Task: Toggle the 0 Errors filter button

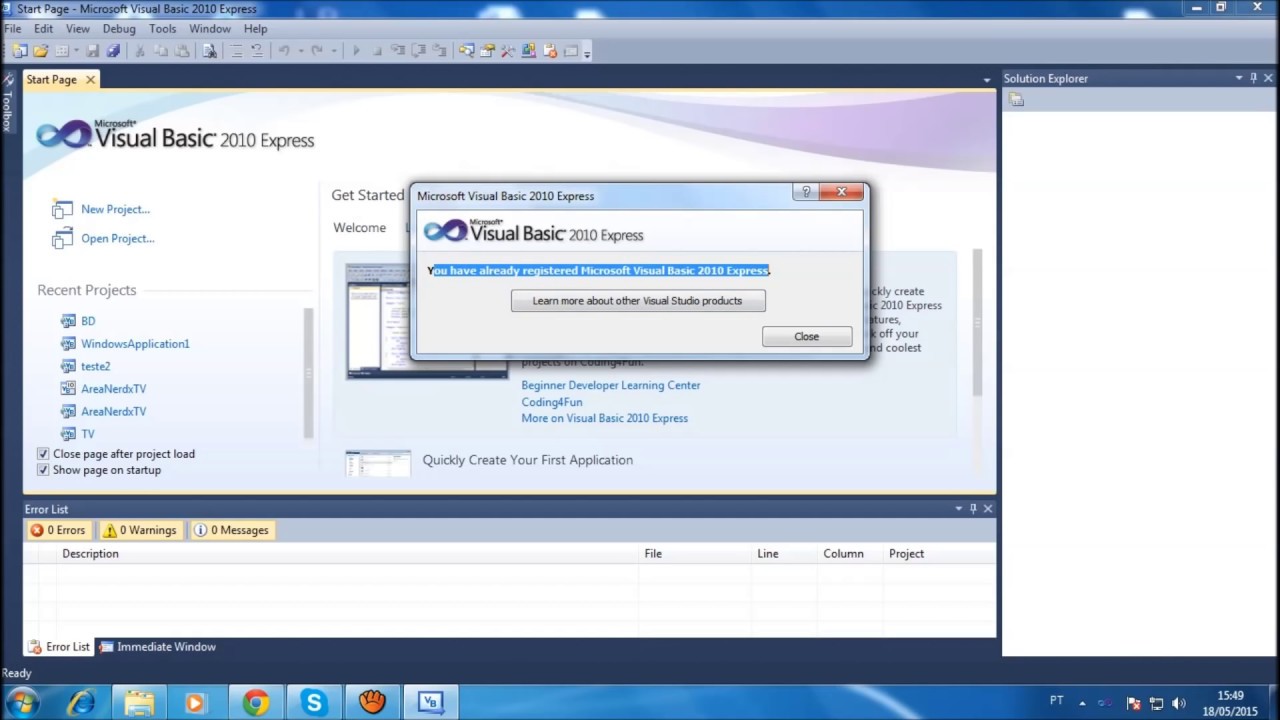Action: [x=58, y=530]
